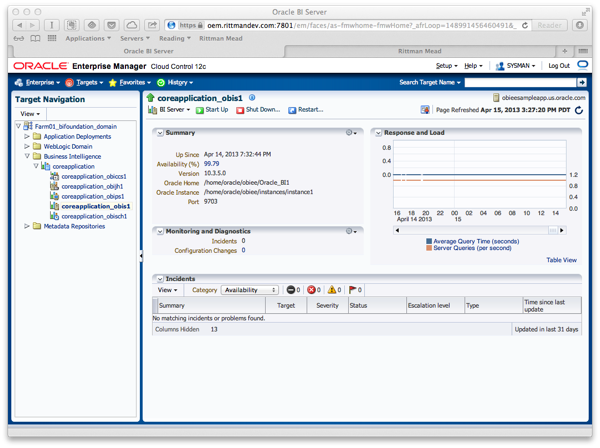Click the Log Out link

tap(559, 66)
